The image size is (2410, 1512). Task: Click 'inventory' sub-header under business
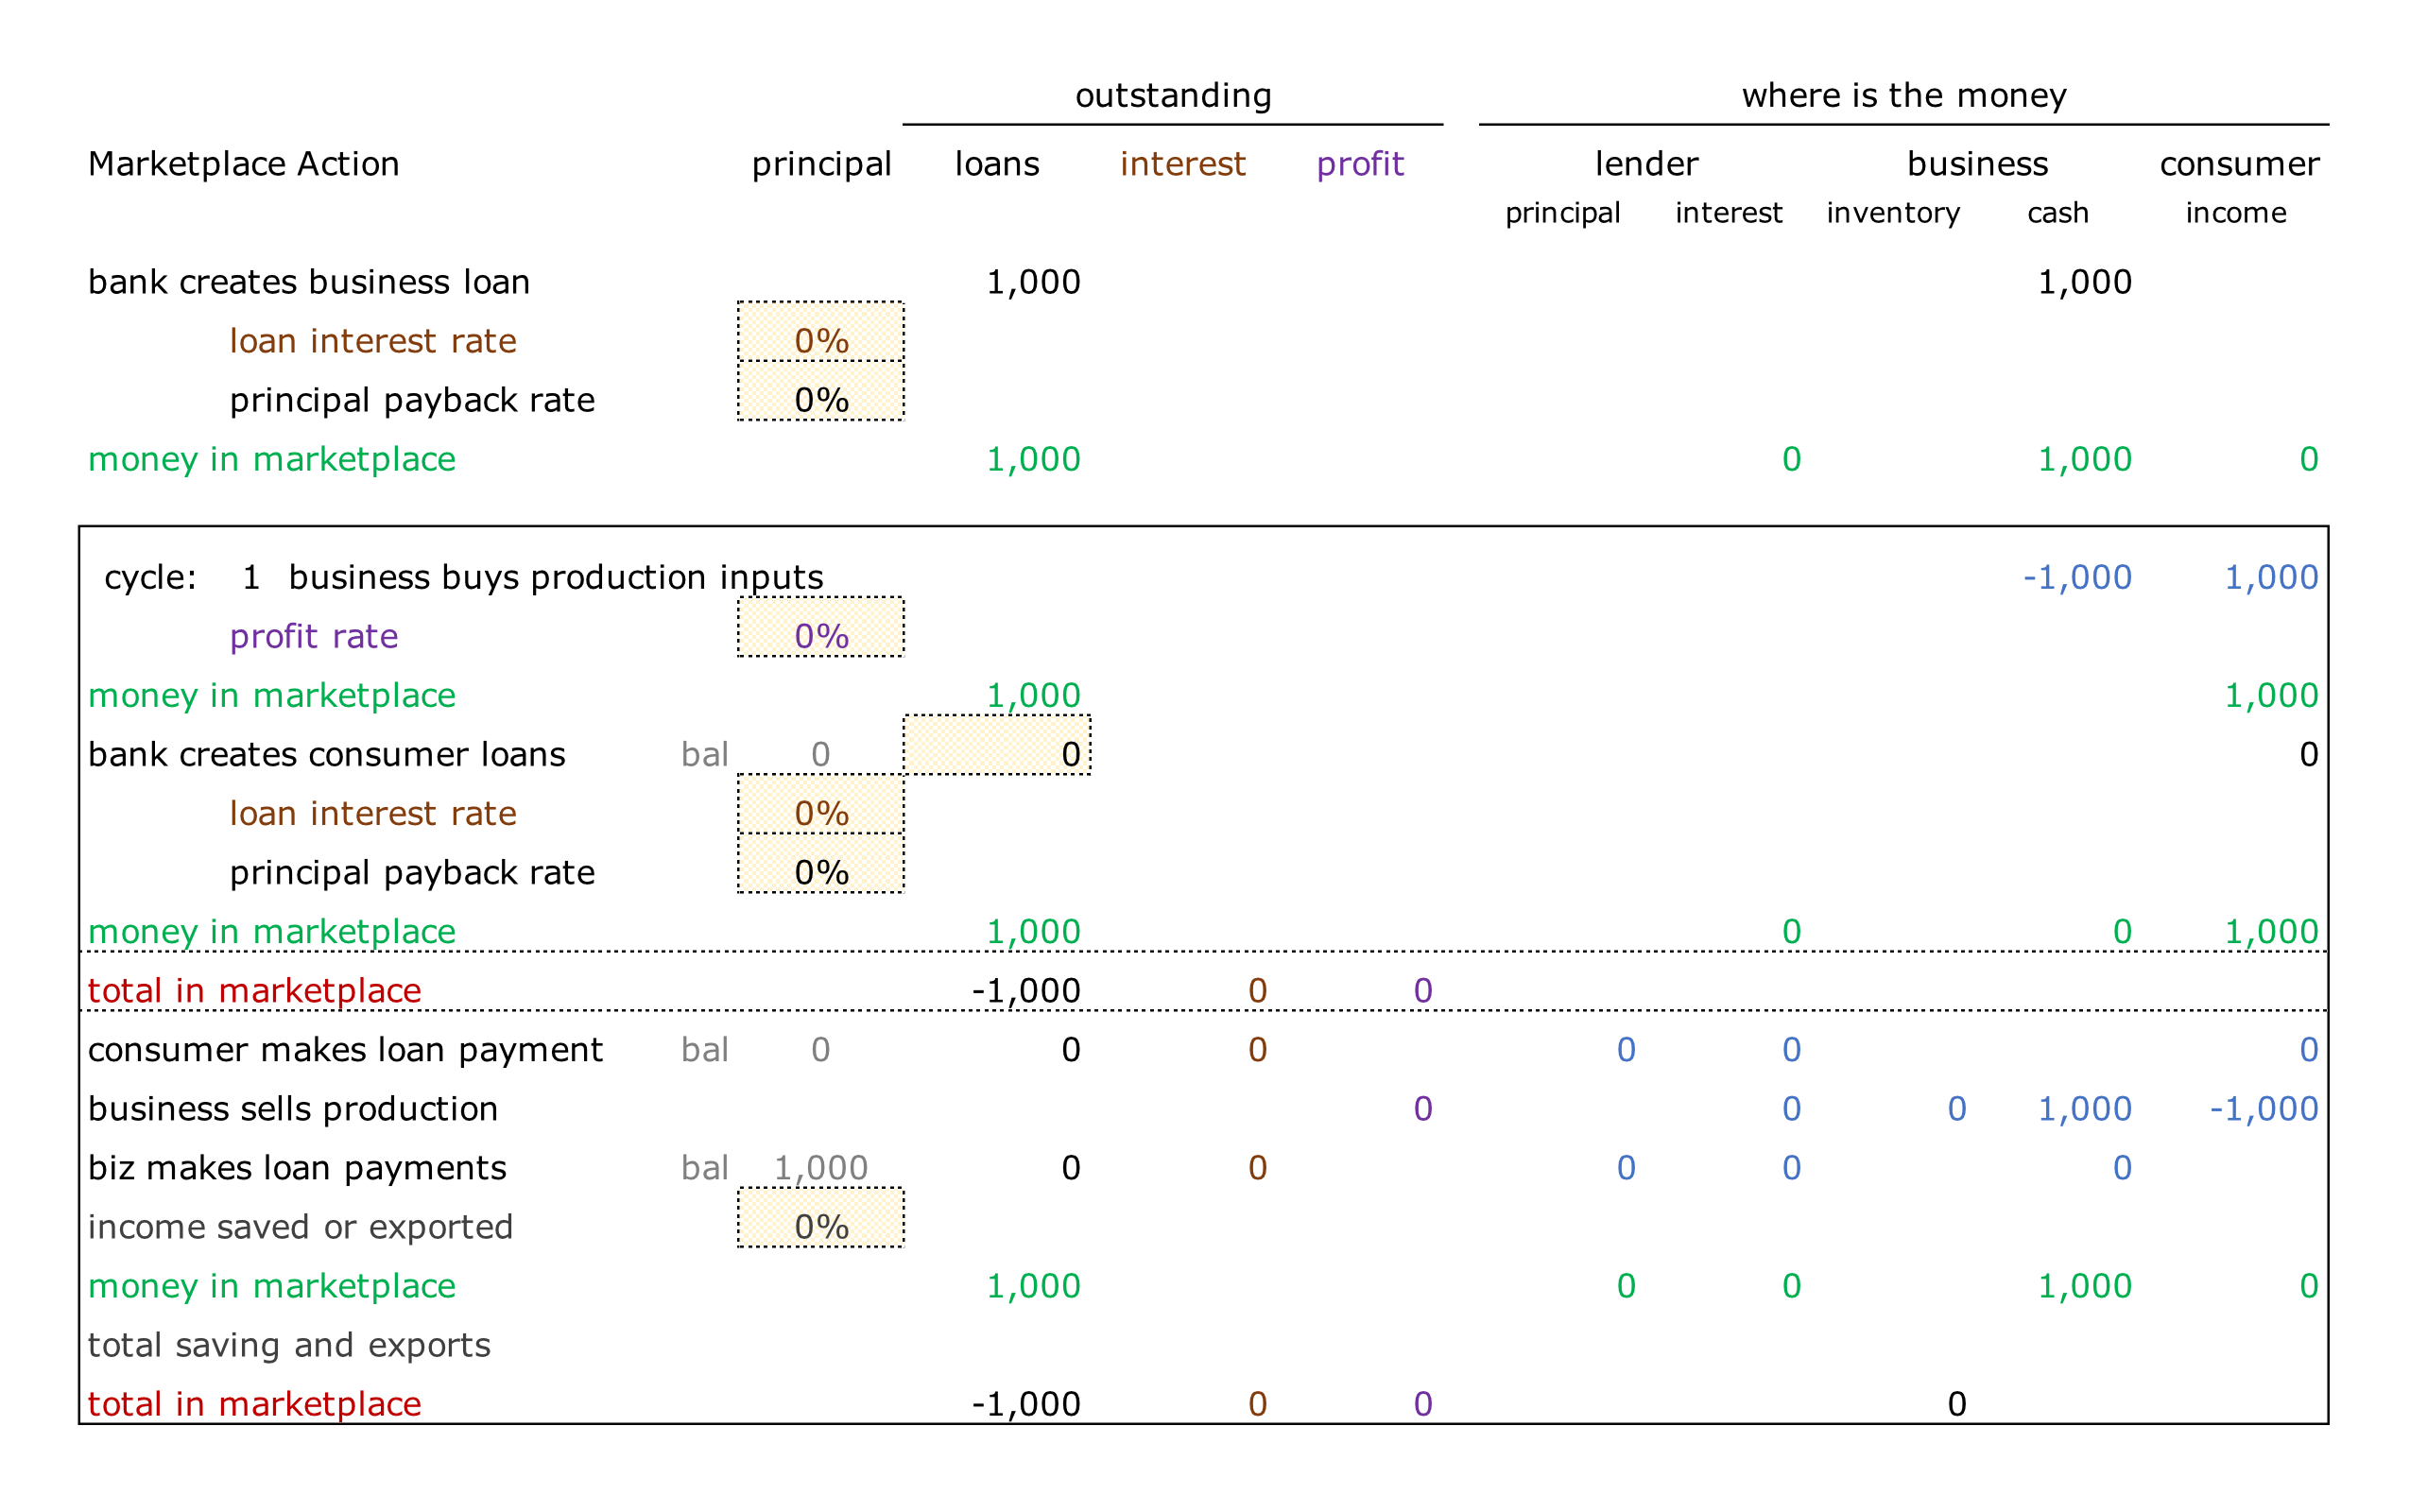[x=1892, y=212]
